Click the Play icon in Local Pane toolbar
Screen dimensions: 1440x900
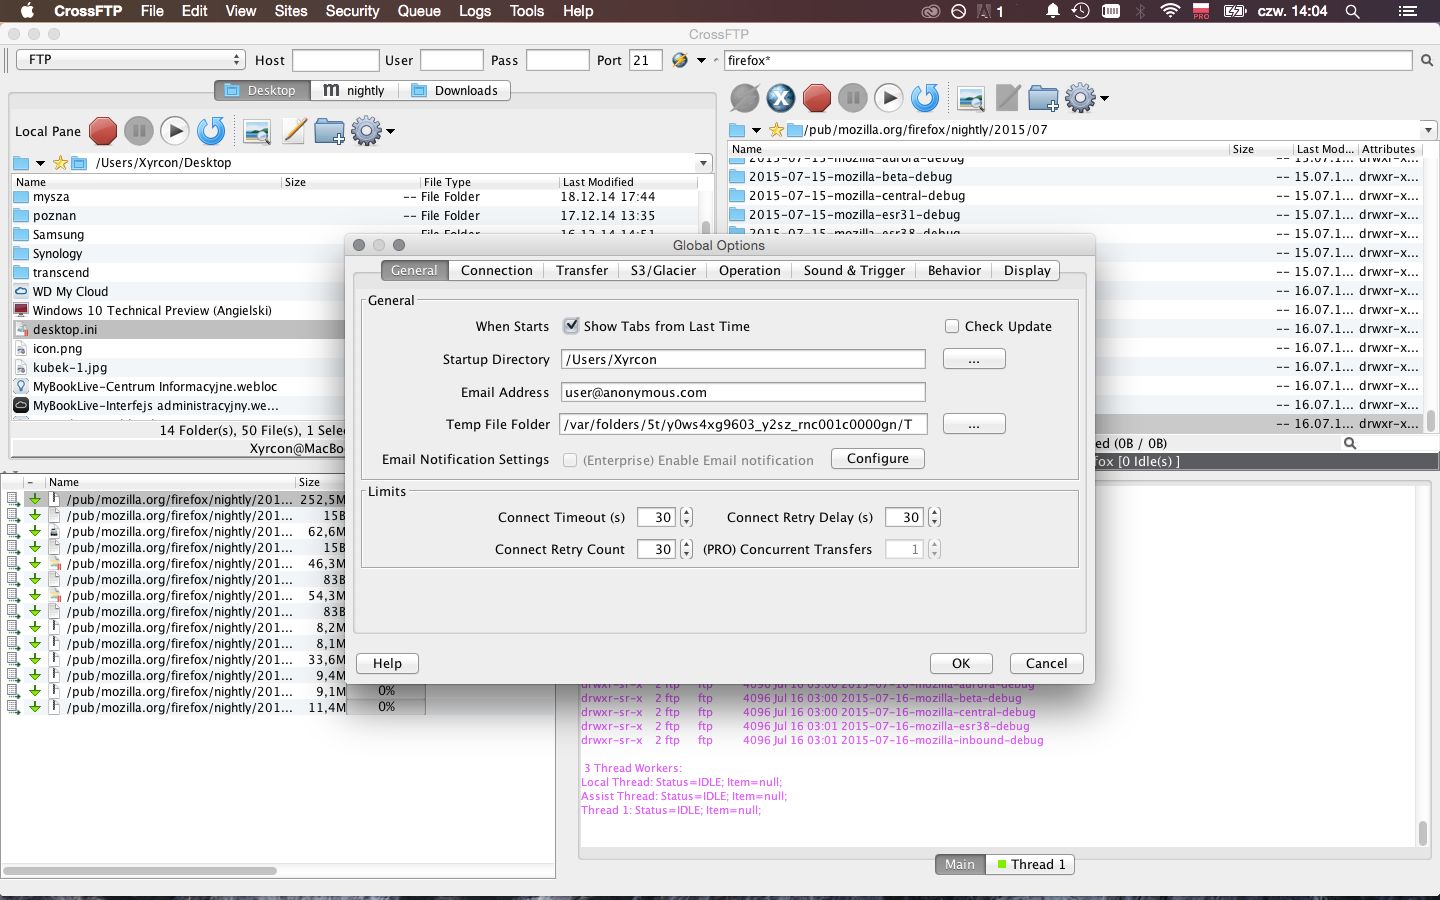pyautogui.click(x=175, y=131)
